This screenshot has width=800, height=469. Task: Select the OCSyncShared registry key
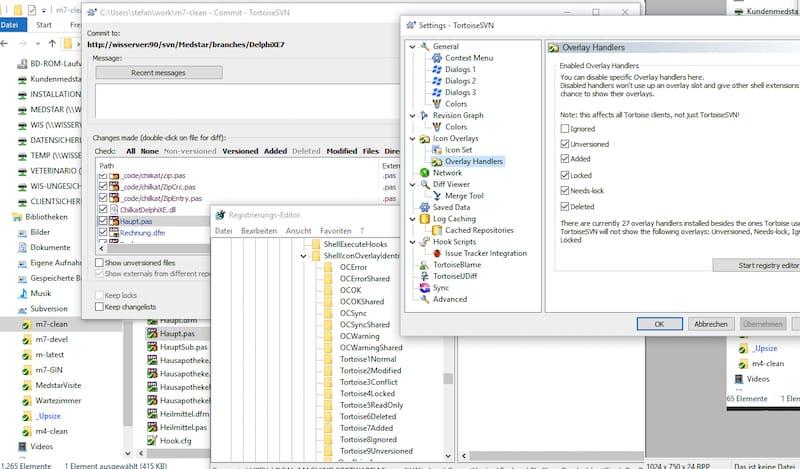(365, 325)
